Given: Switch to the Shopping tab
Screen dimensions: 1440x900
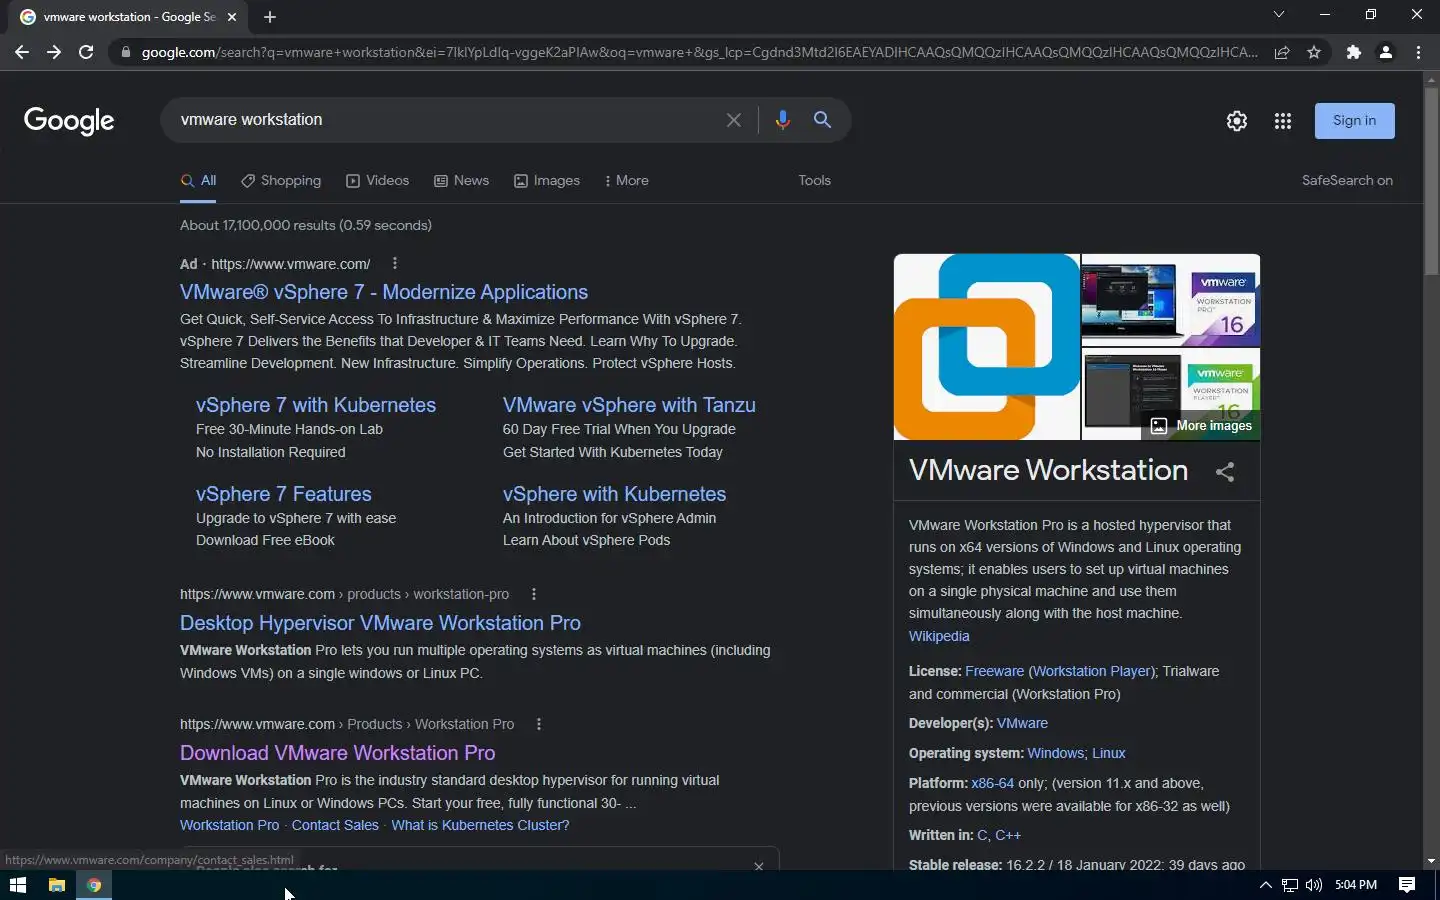Looking at the screenshot, I should [281, 181].
